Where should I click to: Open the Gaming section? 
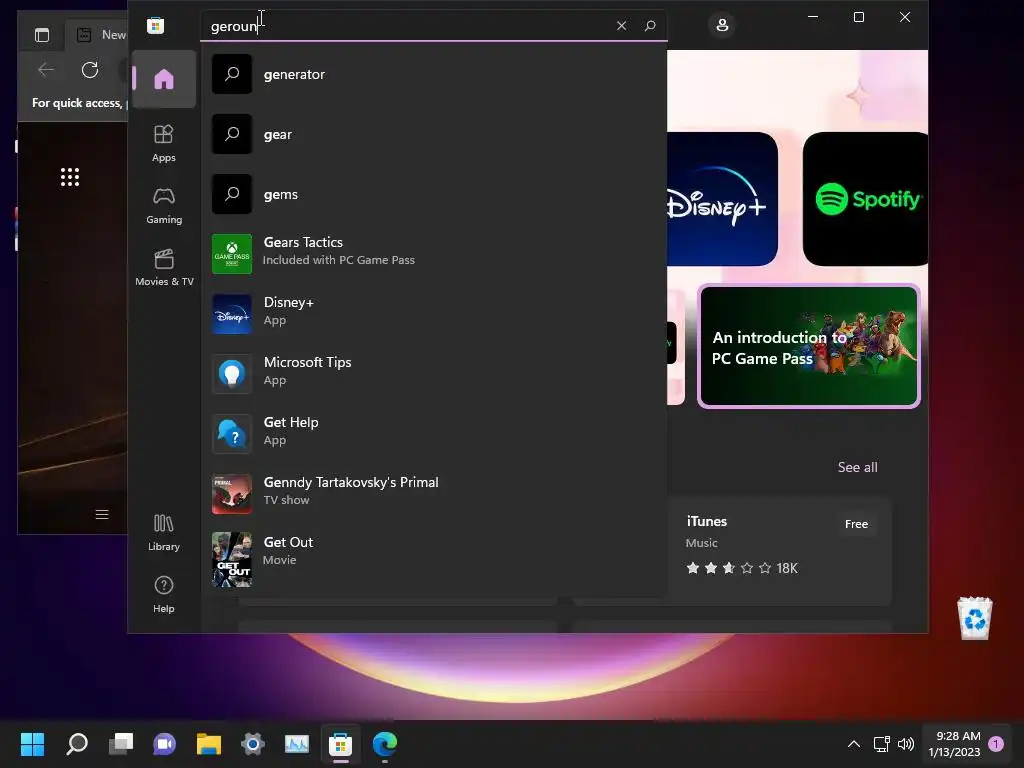coord(164,205)
